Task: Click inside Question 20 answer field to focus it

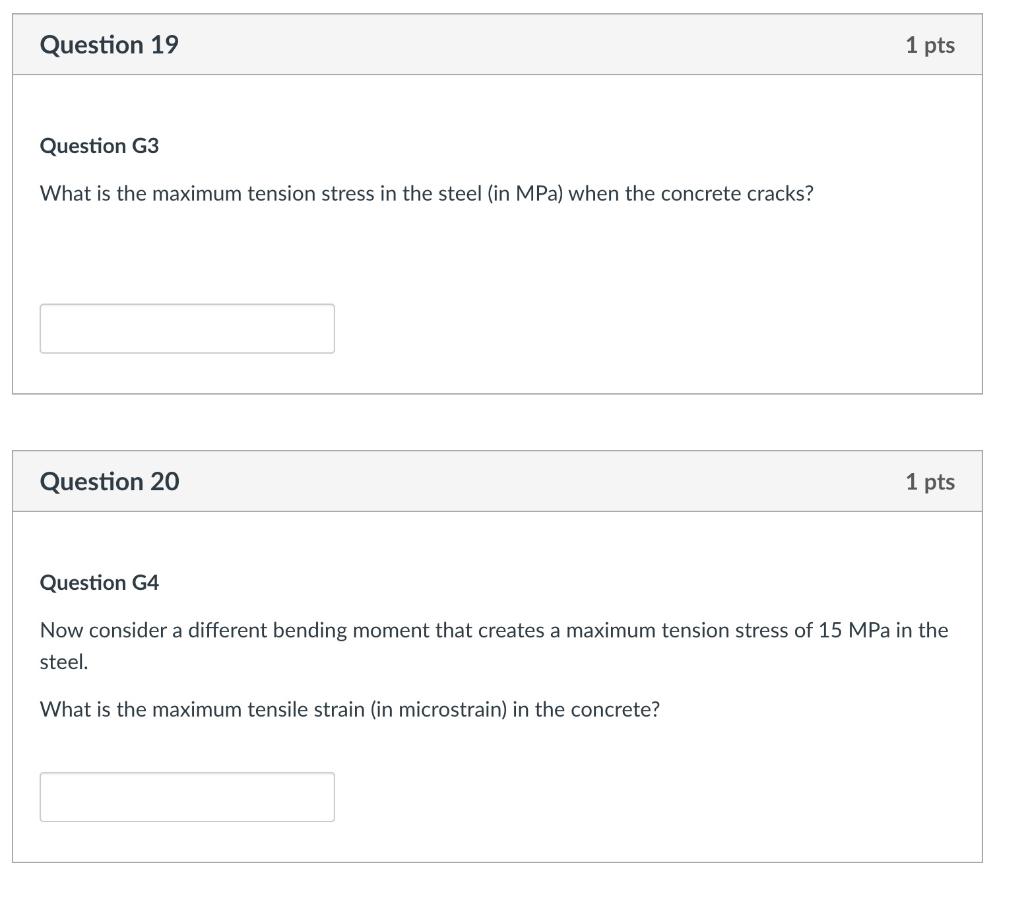Action: (187, 796)
